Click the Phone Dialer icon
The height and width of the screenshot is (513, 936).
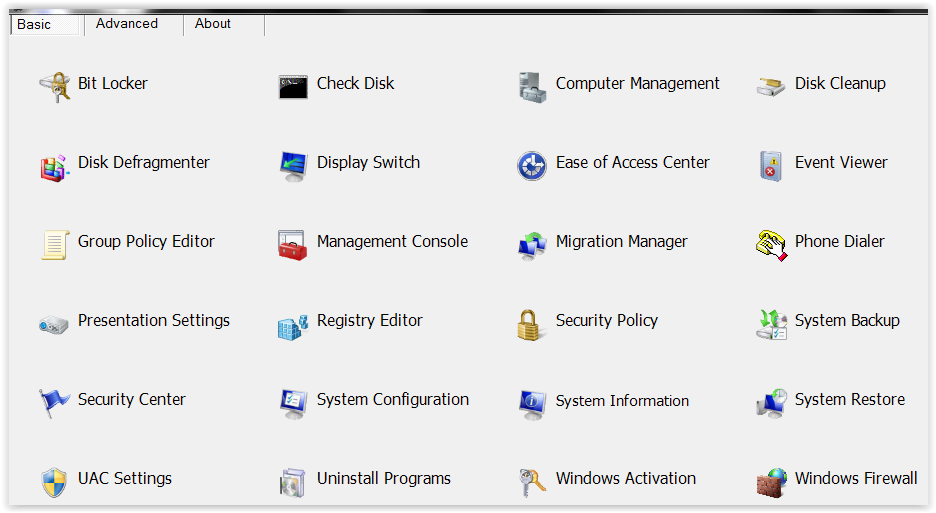771,244
